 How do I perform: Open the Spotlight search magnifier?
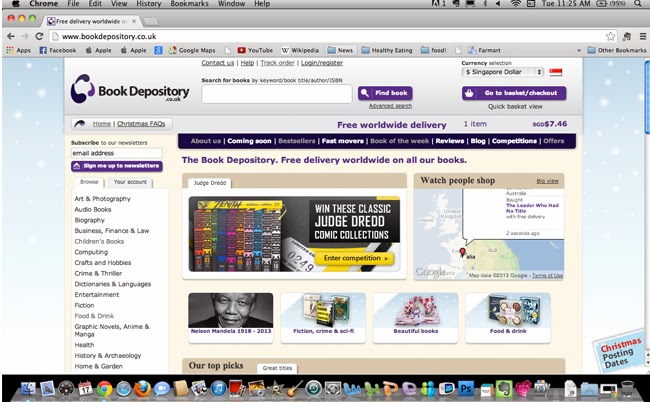pos(638,3)
